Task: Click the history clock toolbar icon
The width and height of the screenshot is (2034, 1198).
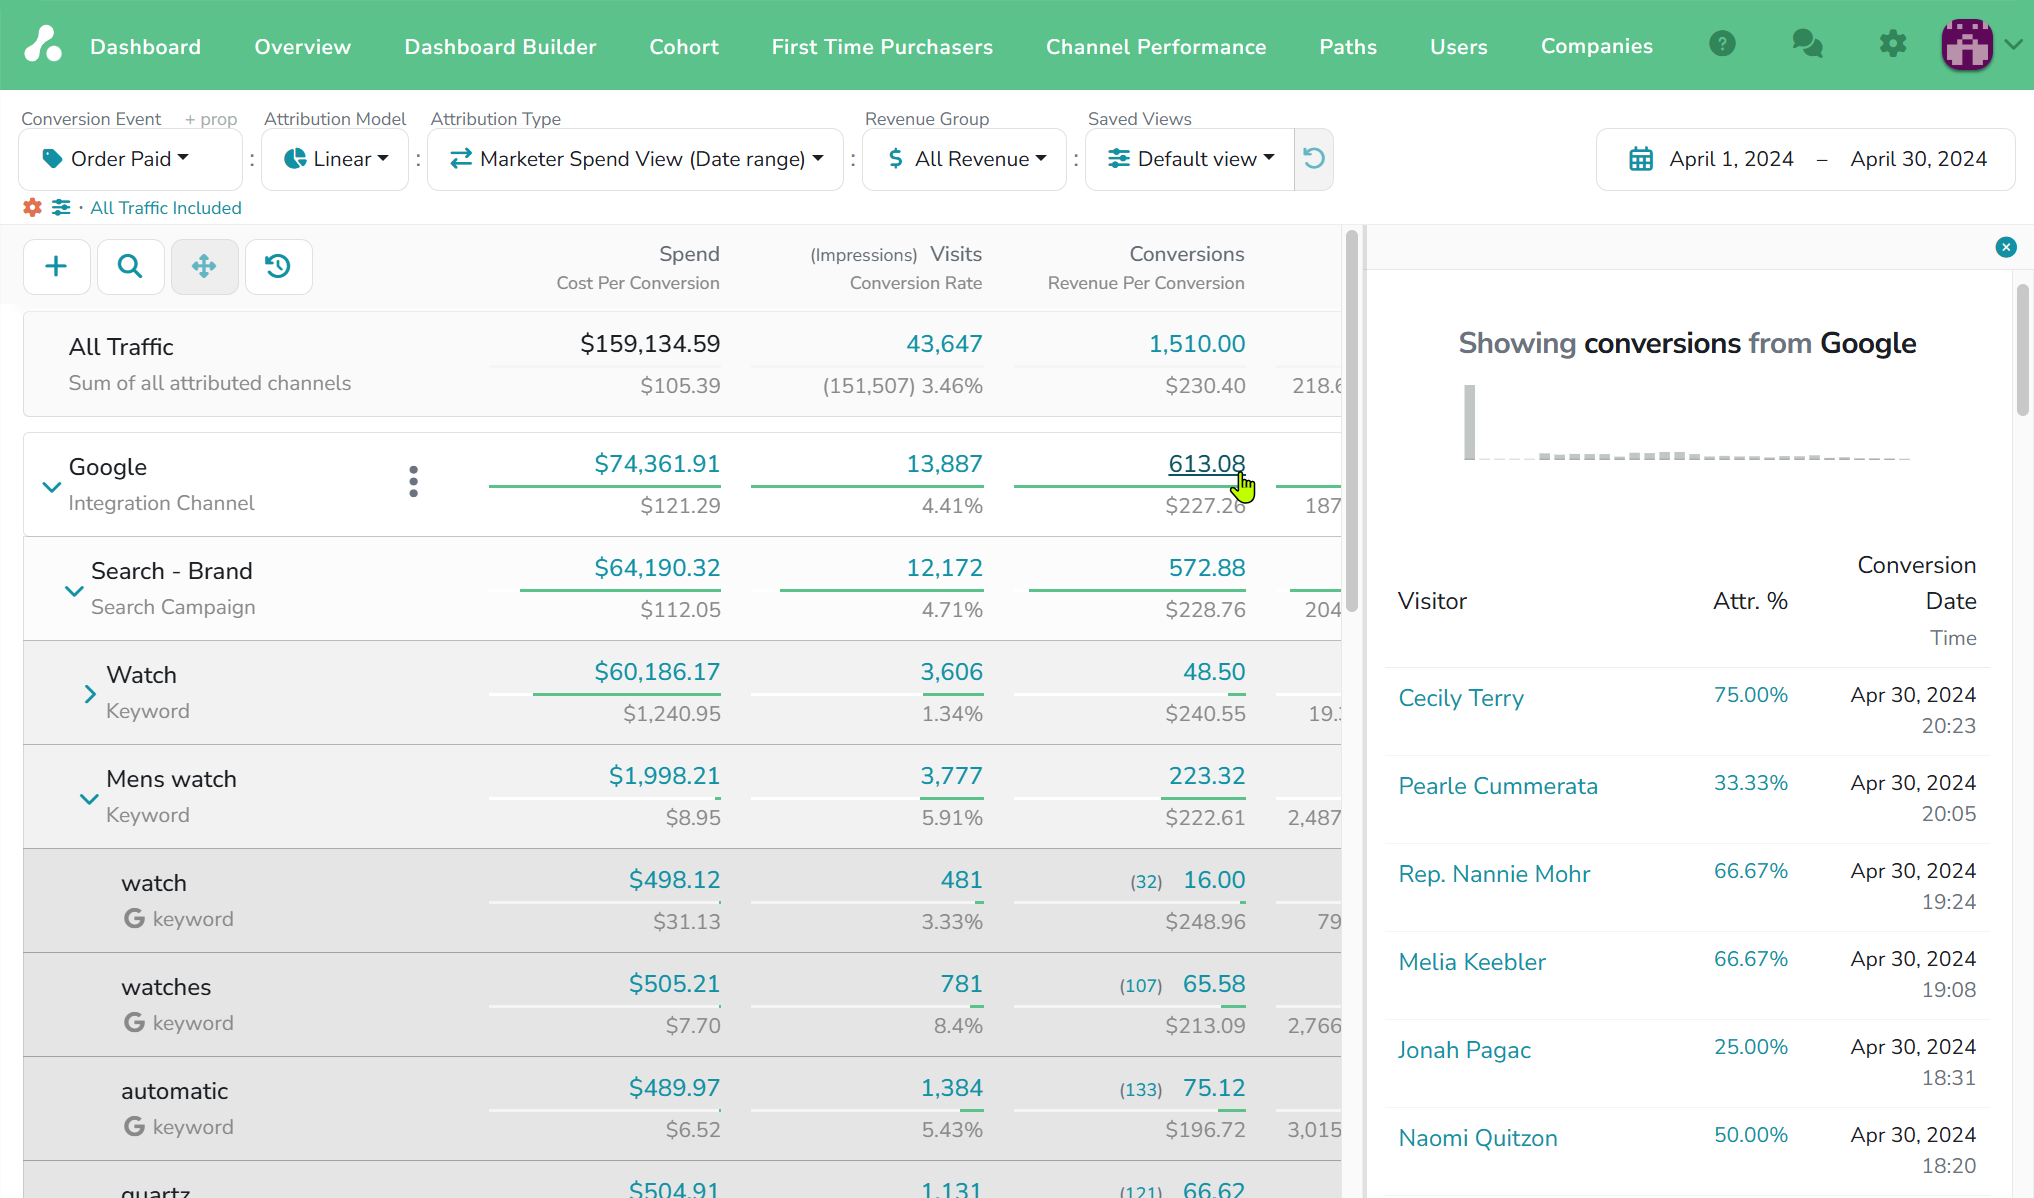Action: [278, 266]
